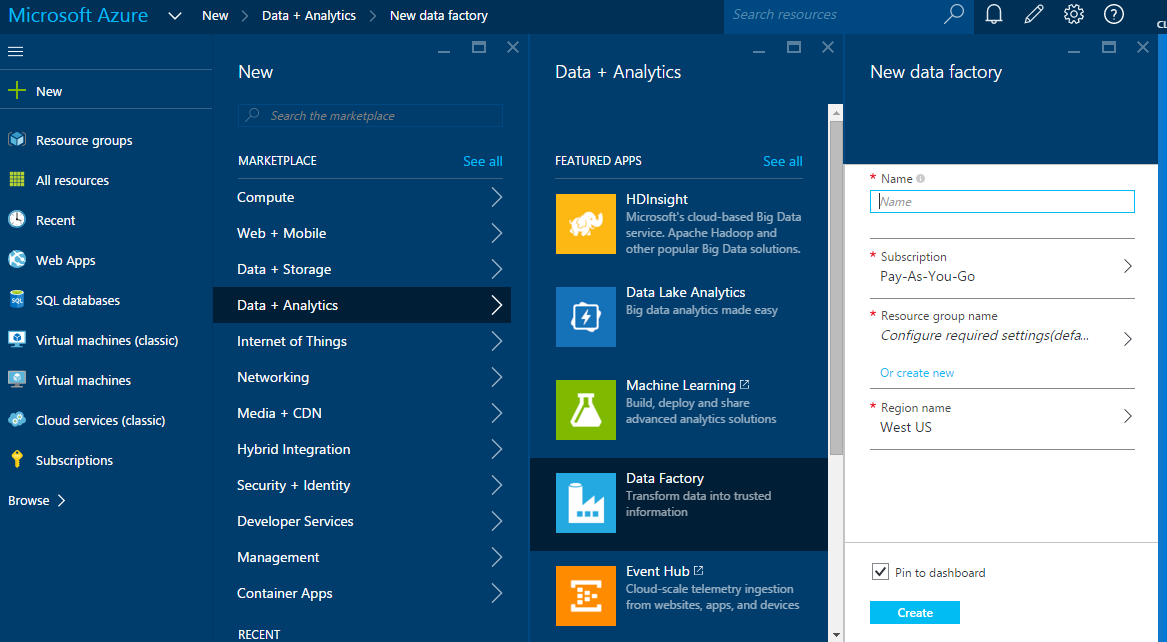Toggle the hamburger menu icon
Screen dimensions: 1167x642
(x=16, y=51)
